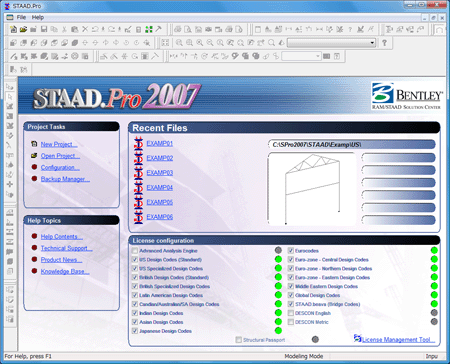Click the Print toolbar icon
Image resolution: width=450 pixels, height=364 pixels.
(x=178, y=29)
